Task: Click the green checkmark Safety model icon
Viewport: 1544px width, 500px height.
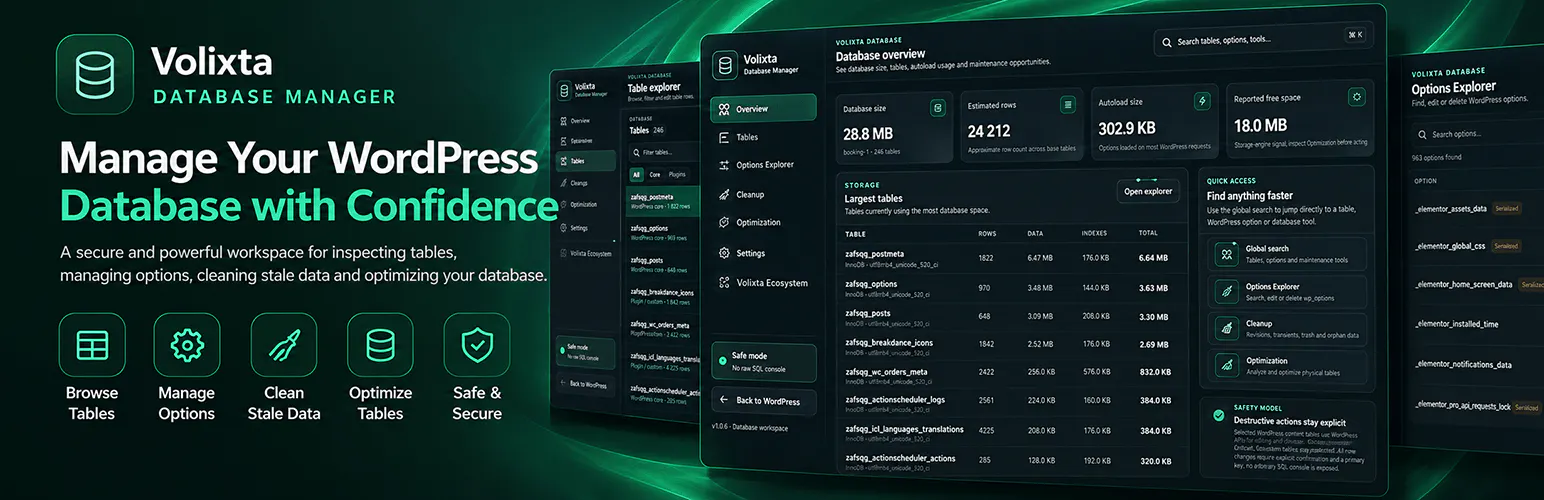Action: coord(1218,415)
